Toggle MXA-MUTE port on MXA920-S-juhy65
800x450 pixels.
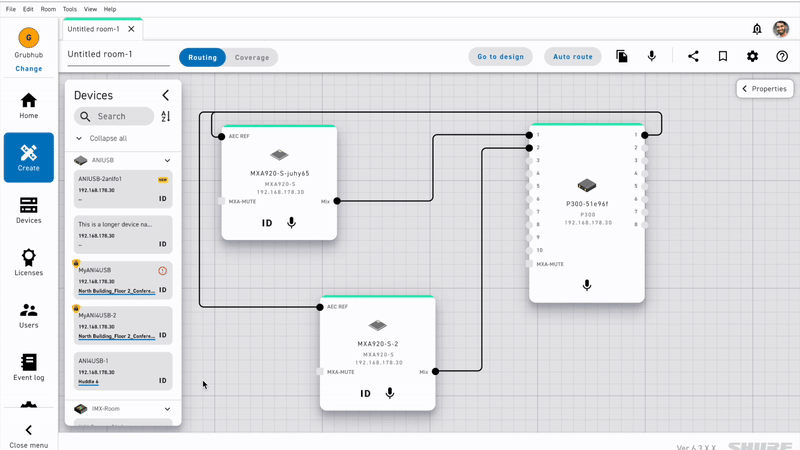click(221, 201)
